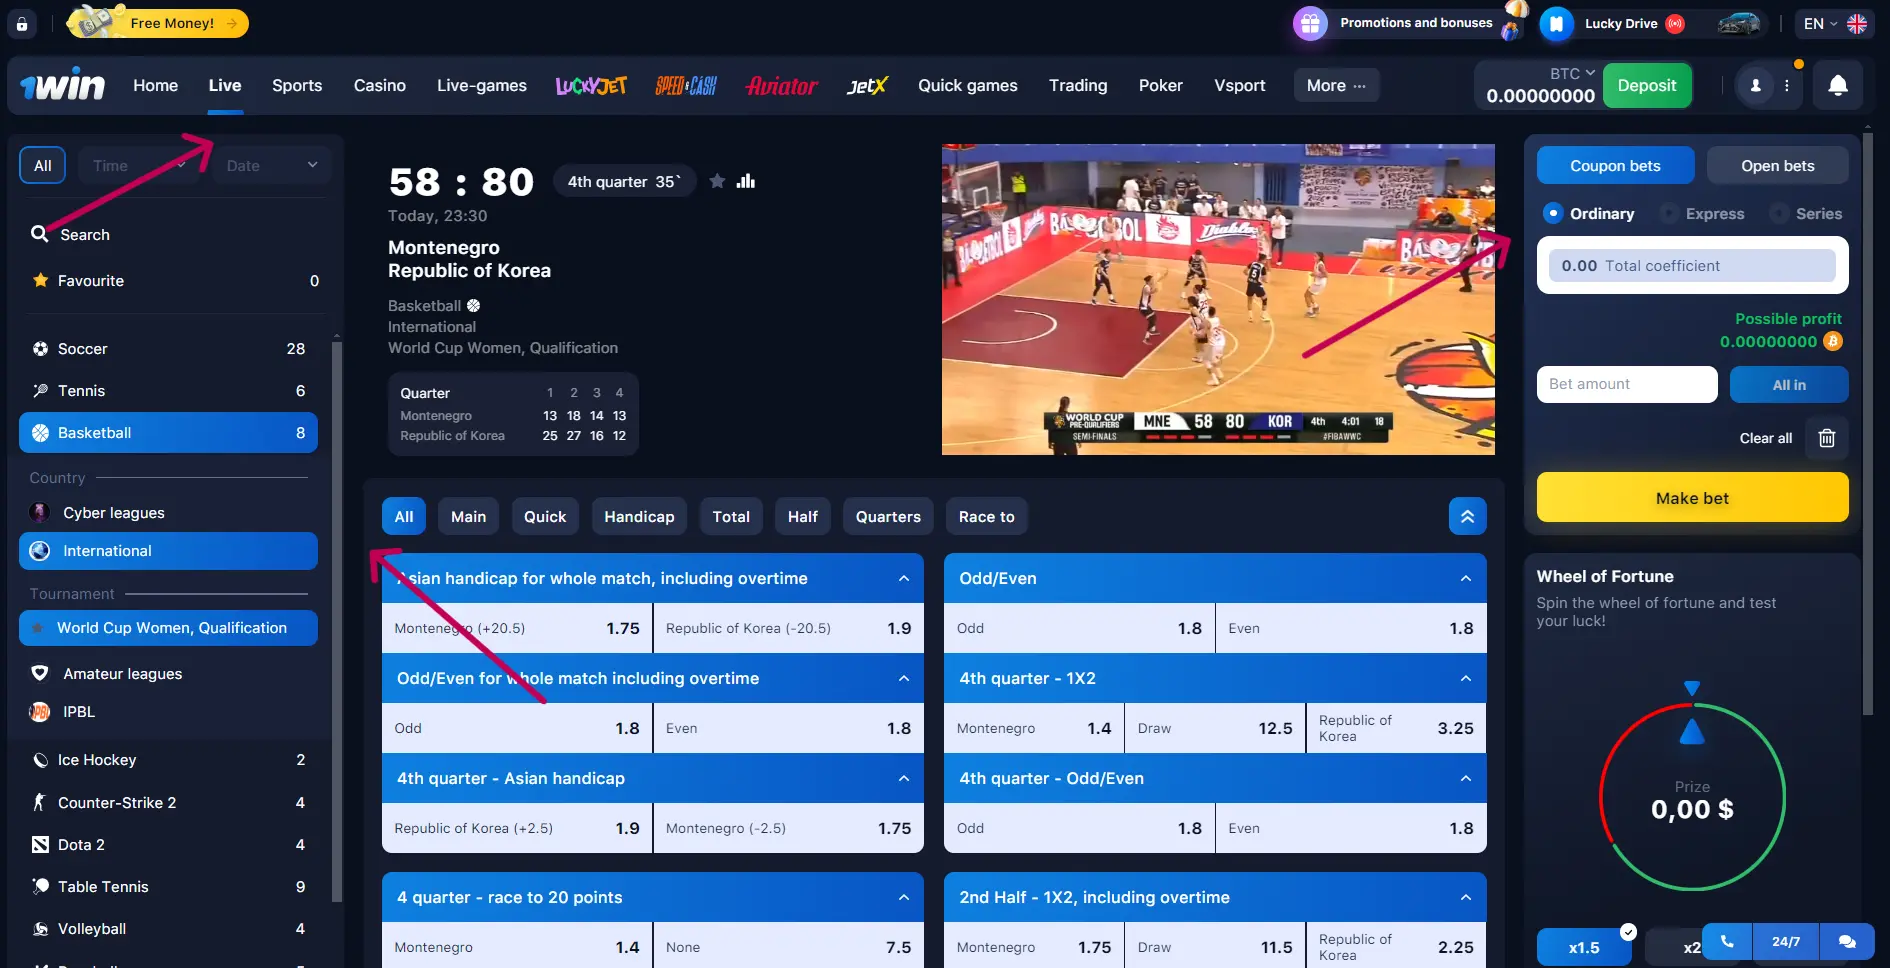
Task: Click the Bet amount field
Action: 1627,384
